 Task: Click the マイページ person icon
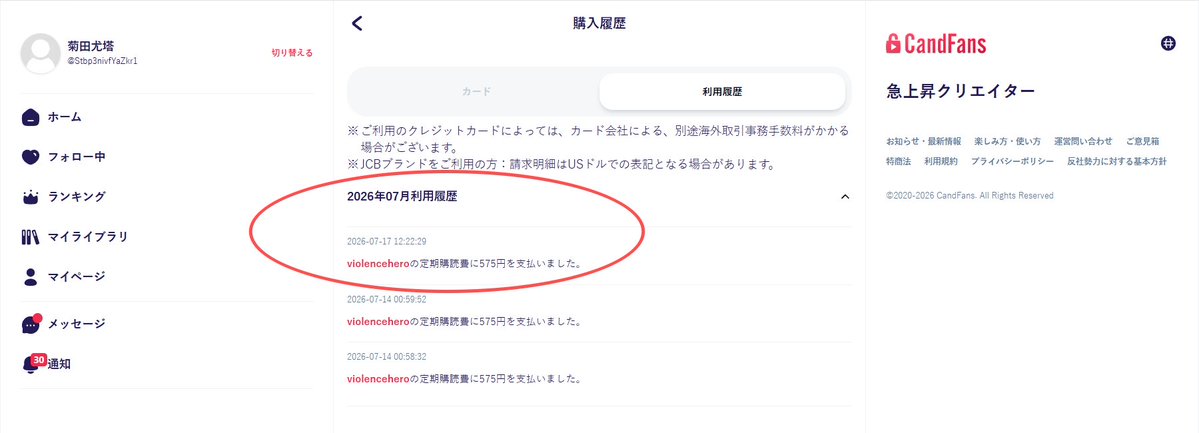tap(30, 276)
